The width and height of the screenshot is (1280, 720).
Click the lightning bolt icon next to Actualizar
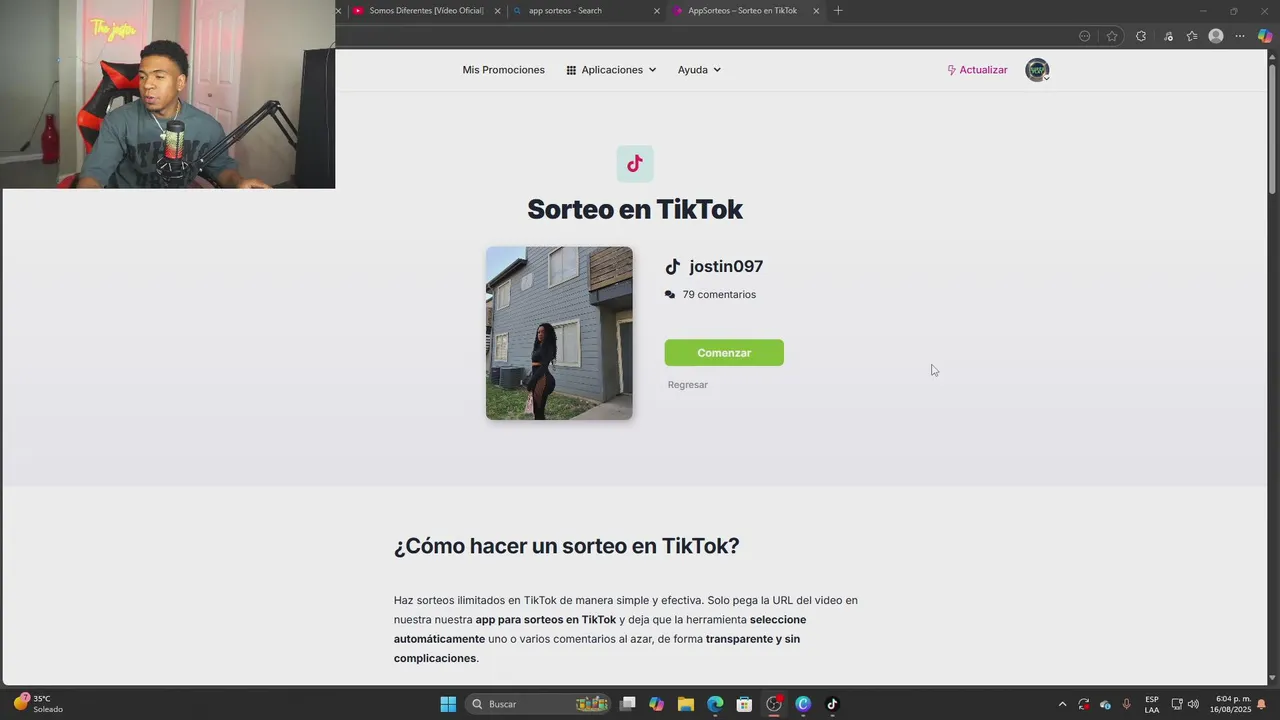pyautogui.click(x=951, y=70)
